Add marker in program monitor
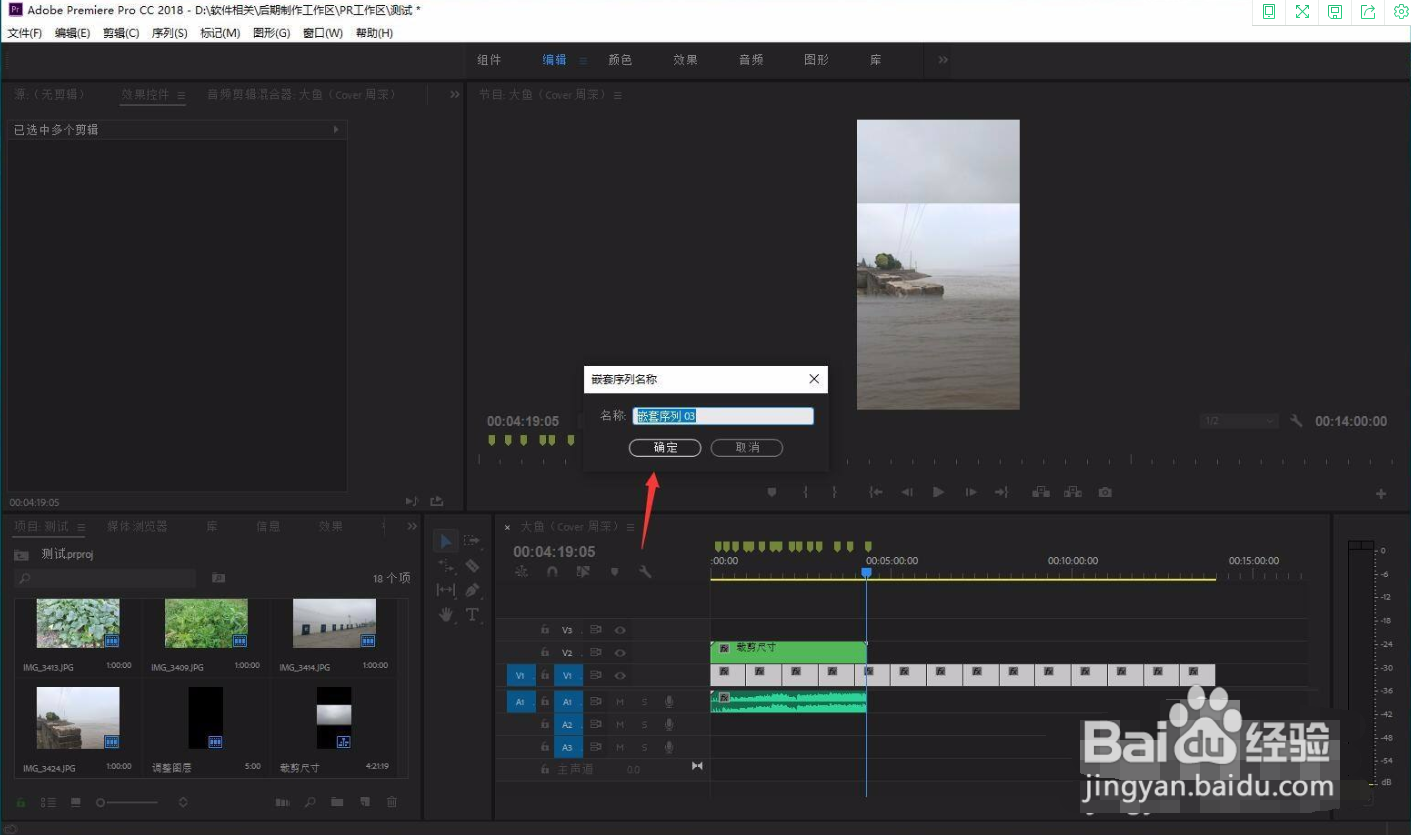 pyautogui.click(x=772, y=492)
